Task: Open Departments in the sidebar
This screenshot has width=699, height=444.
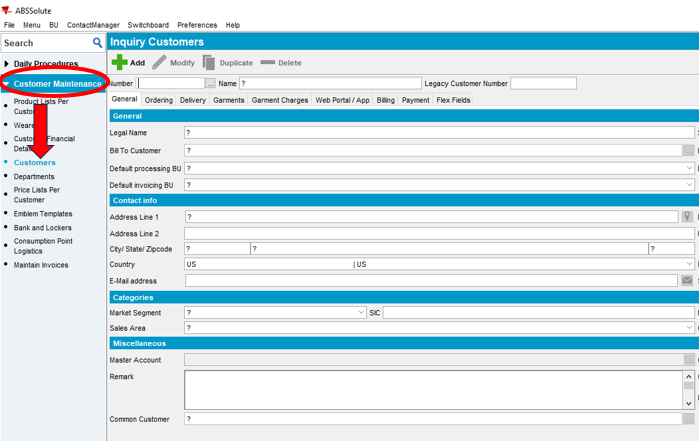Action: coord(34,177)
